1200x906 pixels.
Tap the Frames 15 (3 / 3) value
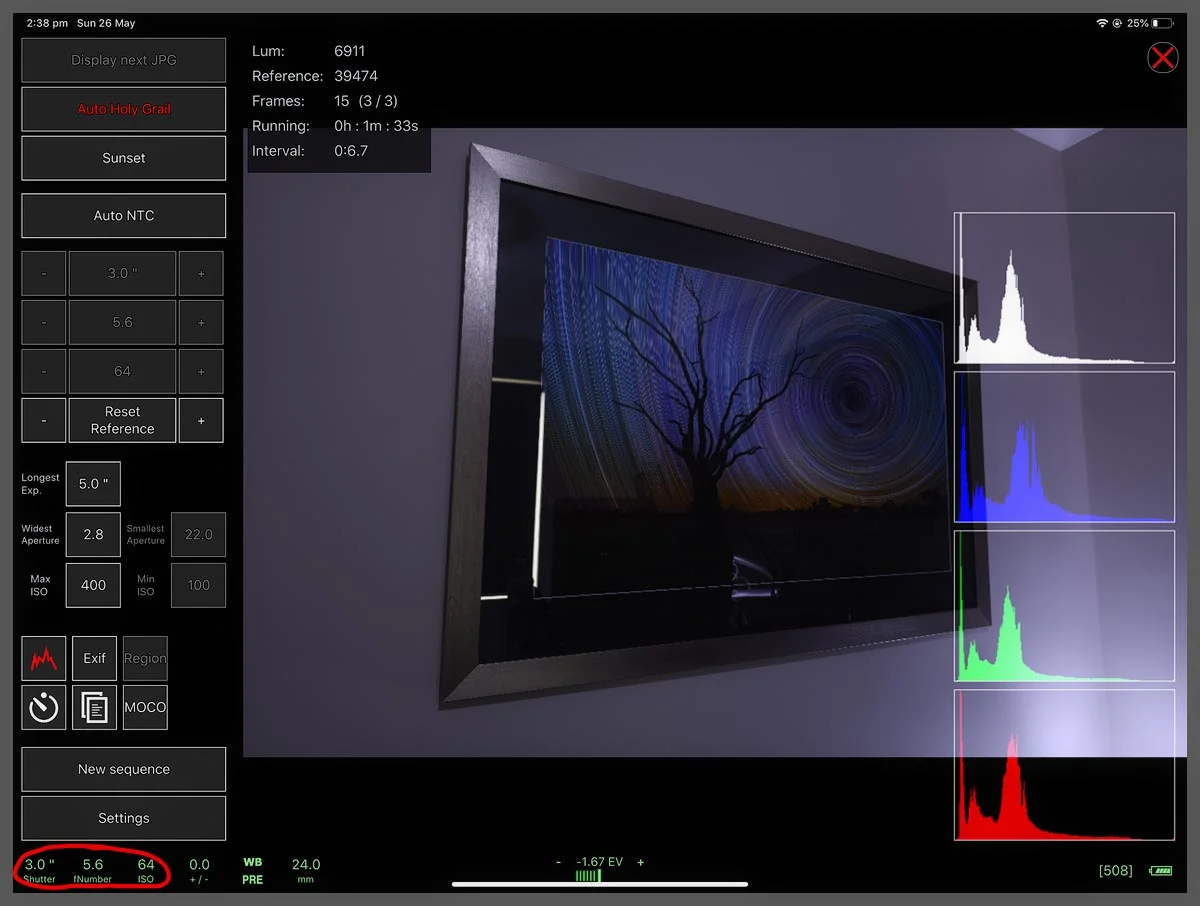(x=366, y=101)
